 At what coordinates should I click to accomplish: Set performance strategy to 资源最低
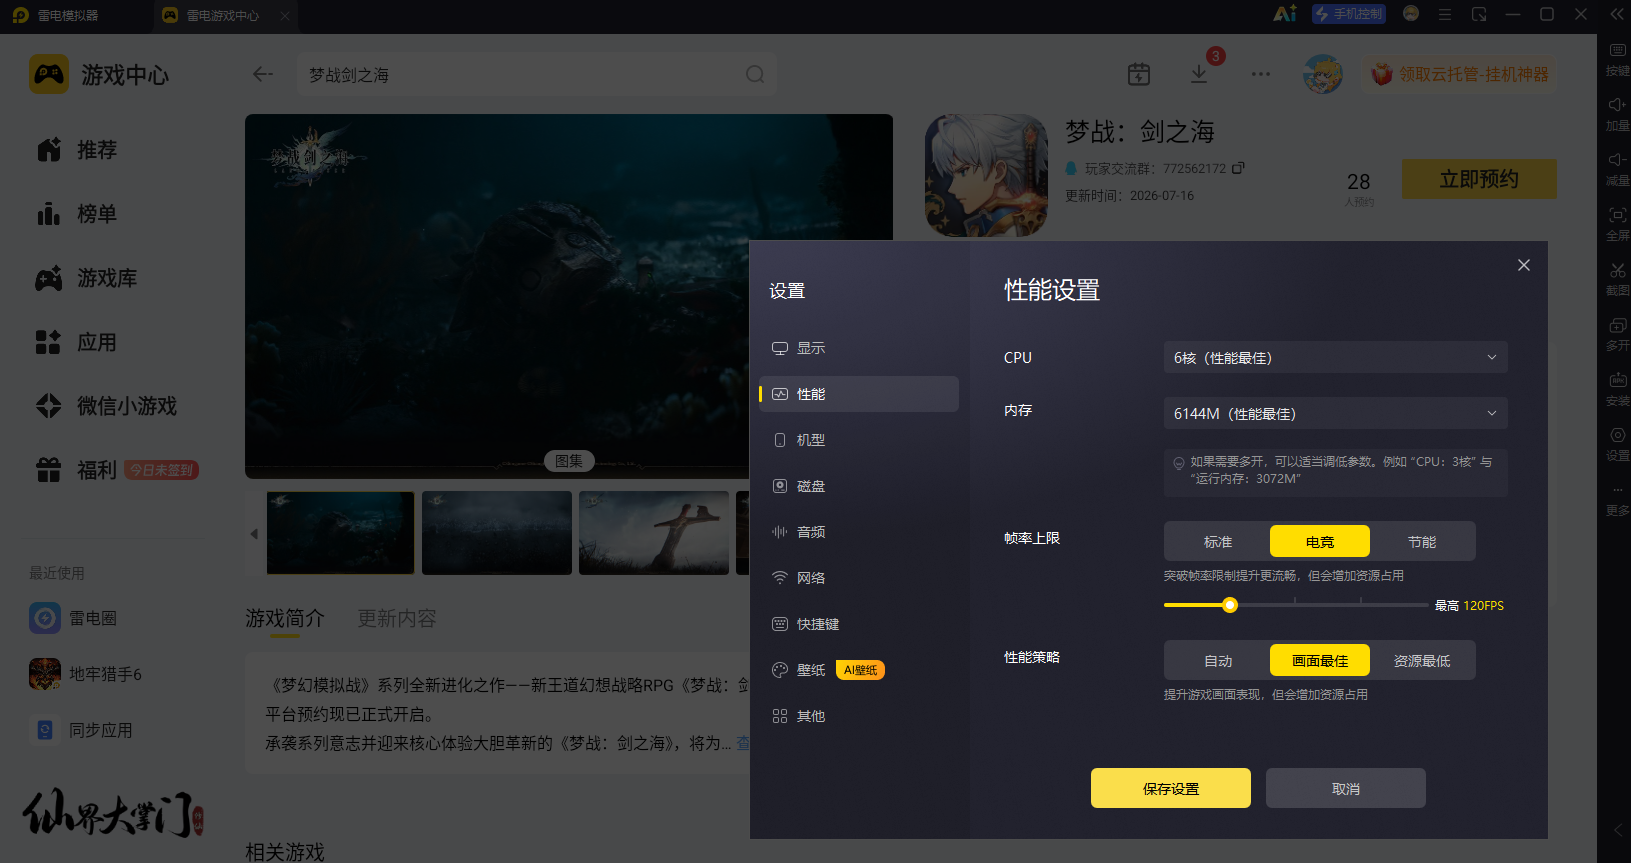tap(1422, 660)
